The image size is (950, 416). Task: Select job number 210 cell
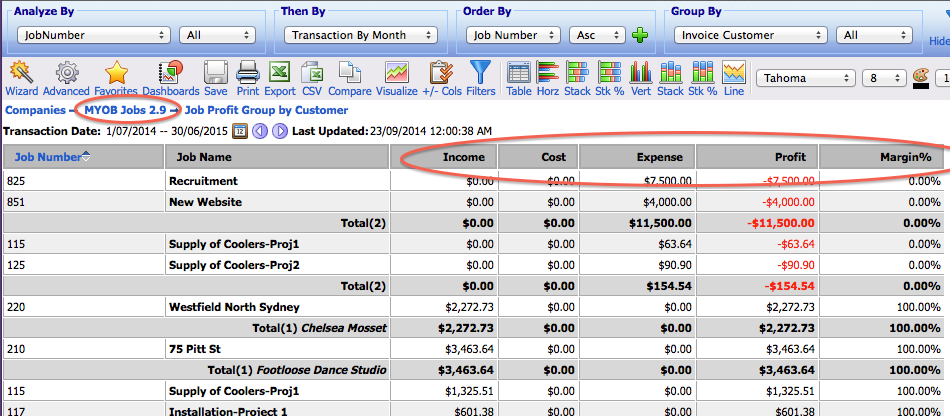pos(84,349)
